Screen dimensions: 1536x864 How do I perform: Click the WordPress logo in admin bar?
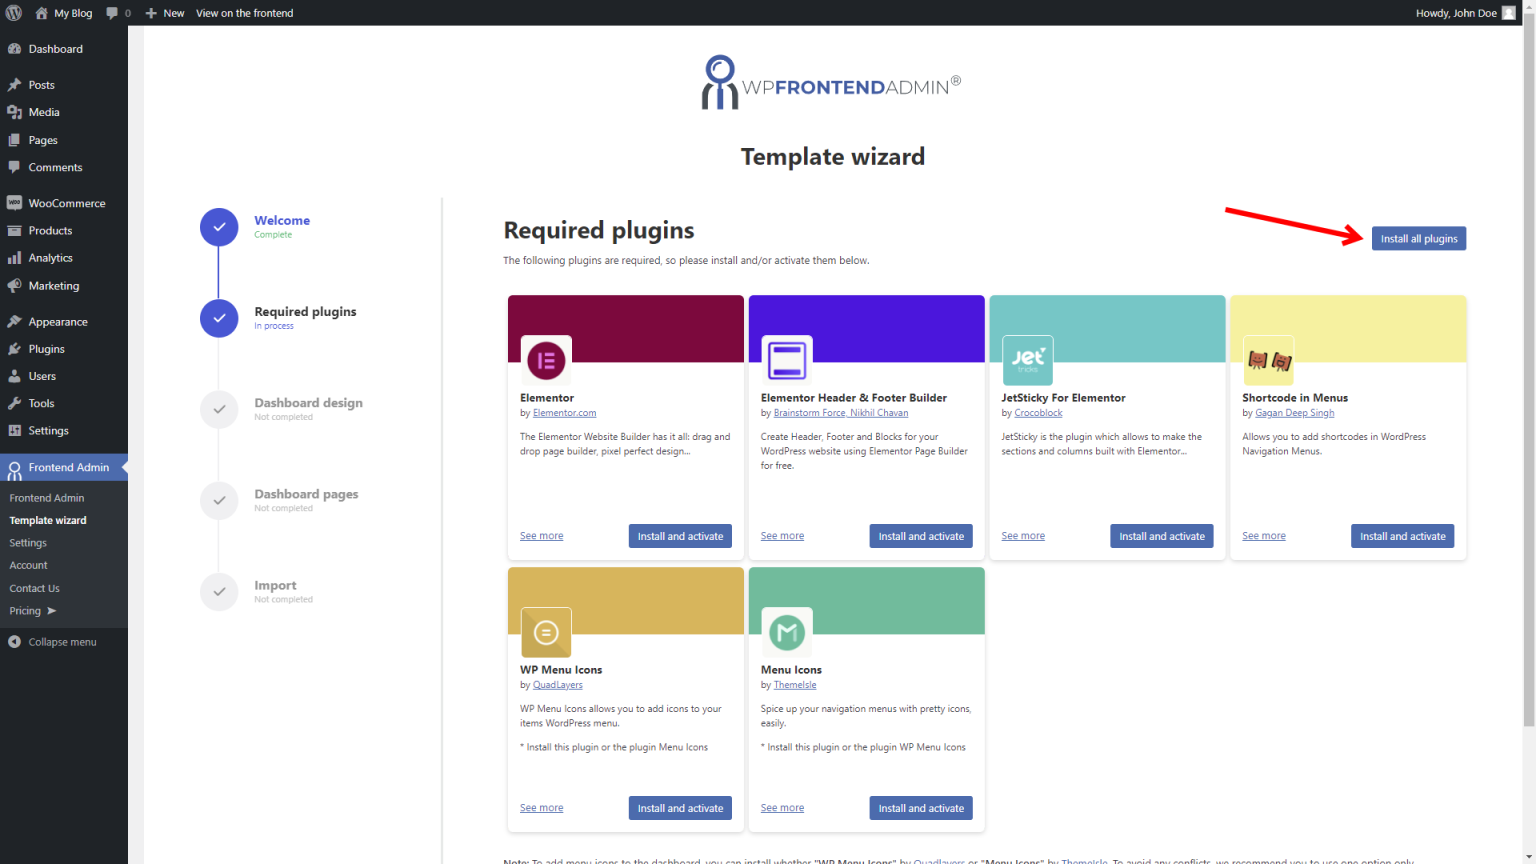click(x=14, y=13)
